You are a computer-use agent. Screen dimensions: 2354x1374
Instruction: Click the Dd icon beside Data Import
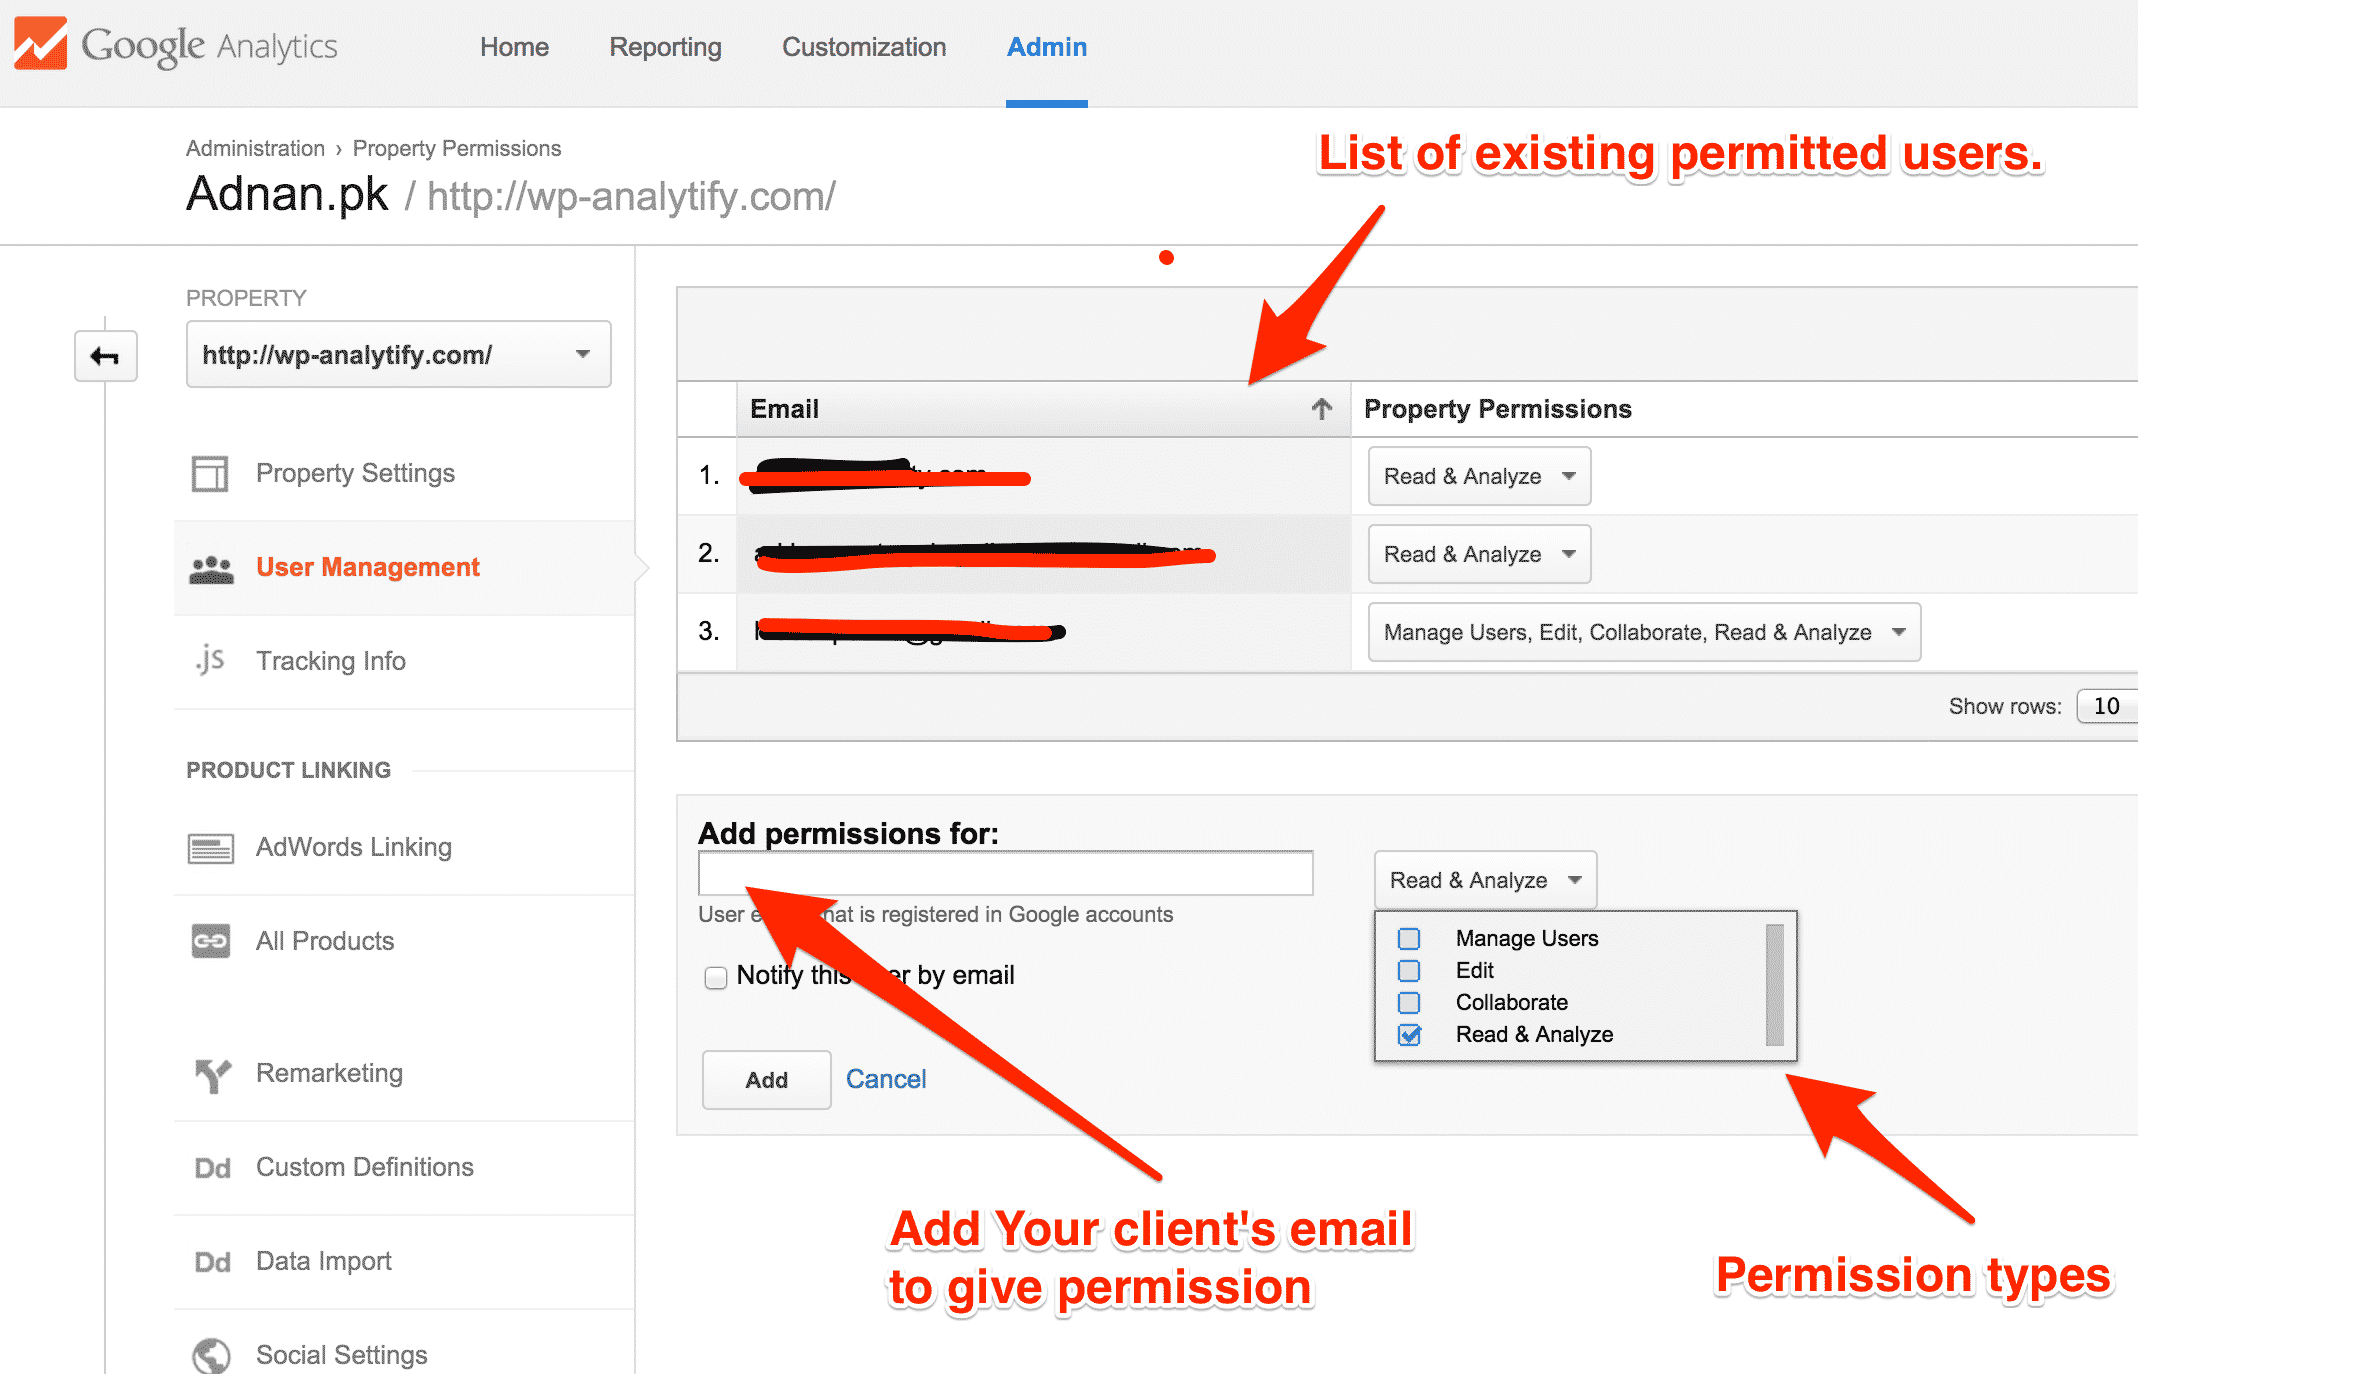[212, 1262]
